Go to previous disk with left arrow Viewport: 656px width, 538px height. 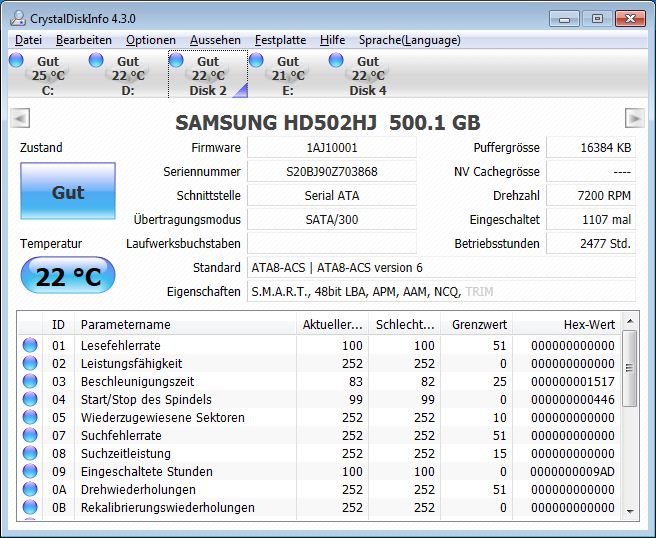click(20, 118)
